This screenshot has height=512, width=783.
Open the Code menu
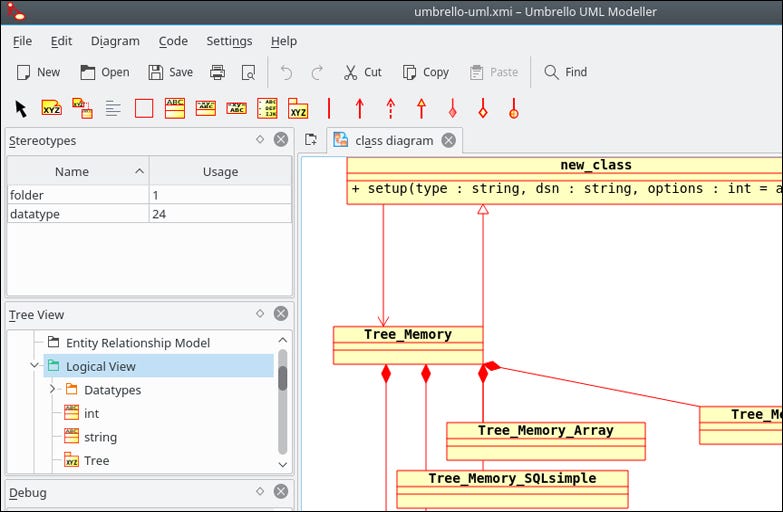pyautogui.click(x=173, y=41)
